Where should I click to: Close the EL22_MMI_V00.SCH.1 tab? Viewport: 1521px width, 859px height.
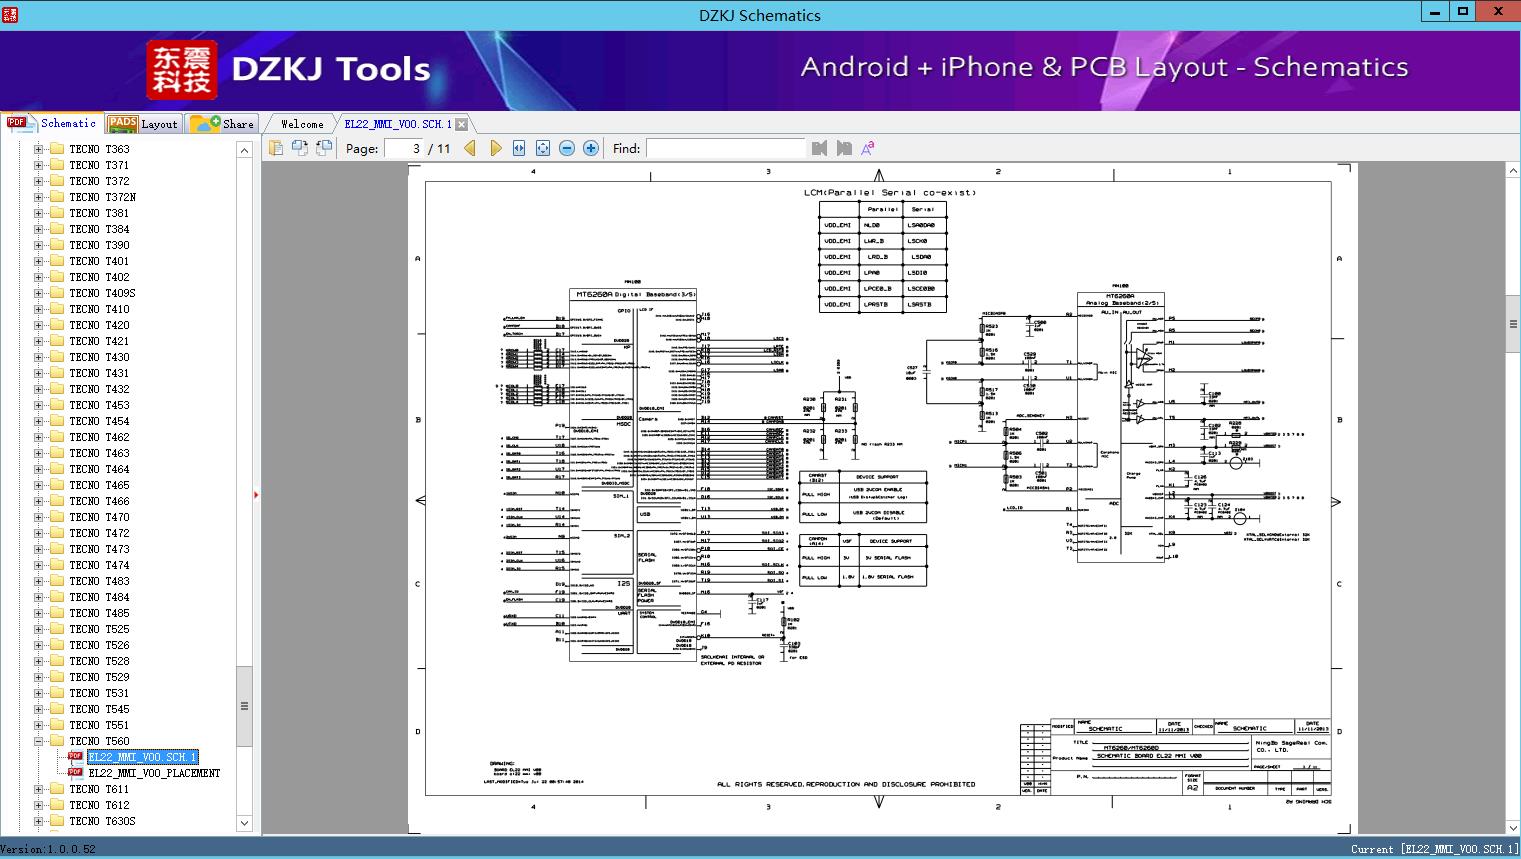pyautogui.click(x=461, y=124)
